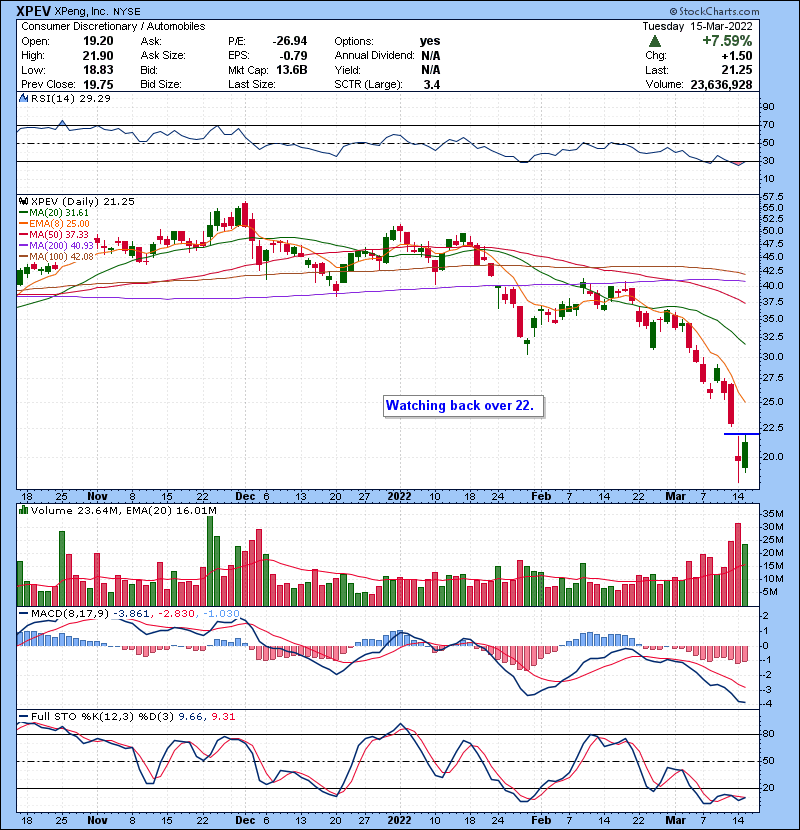Click the MACD(8,17,9) indicator label
This screenshot has width=800, height=830.
70,614
